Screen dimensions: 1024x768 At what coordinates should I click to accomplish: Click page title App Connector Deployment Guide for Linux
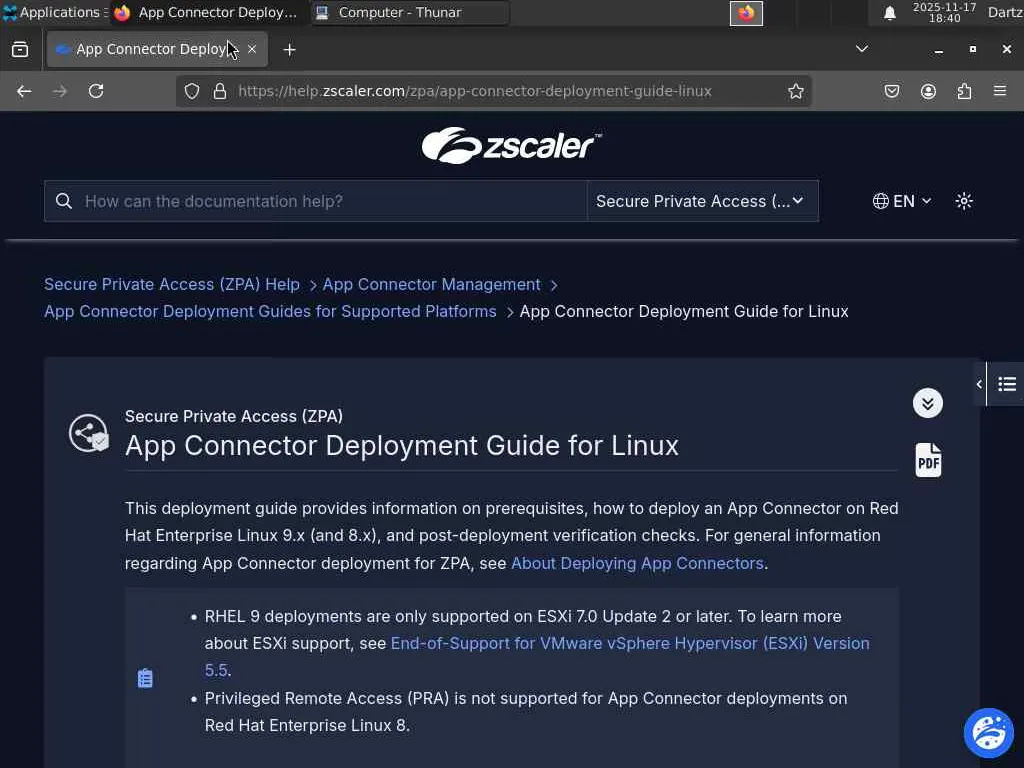pyautogui.click(x=402, y=446)
